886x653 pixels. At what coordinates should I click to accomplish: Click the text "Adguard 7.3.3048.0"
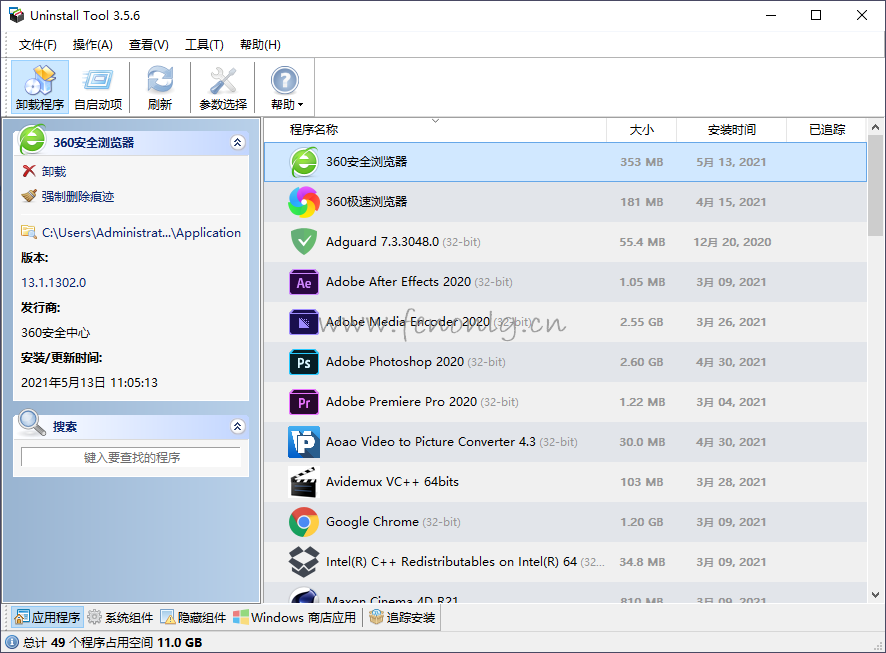[x=383, y=242]
